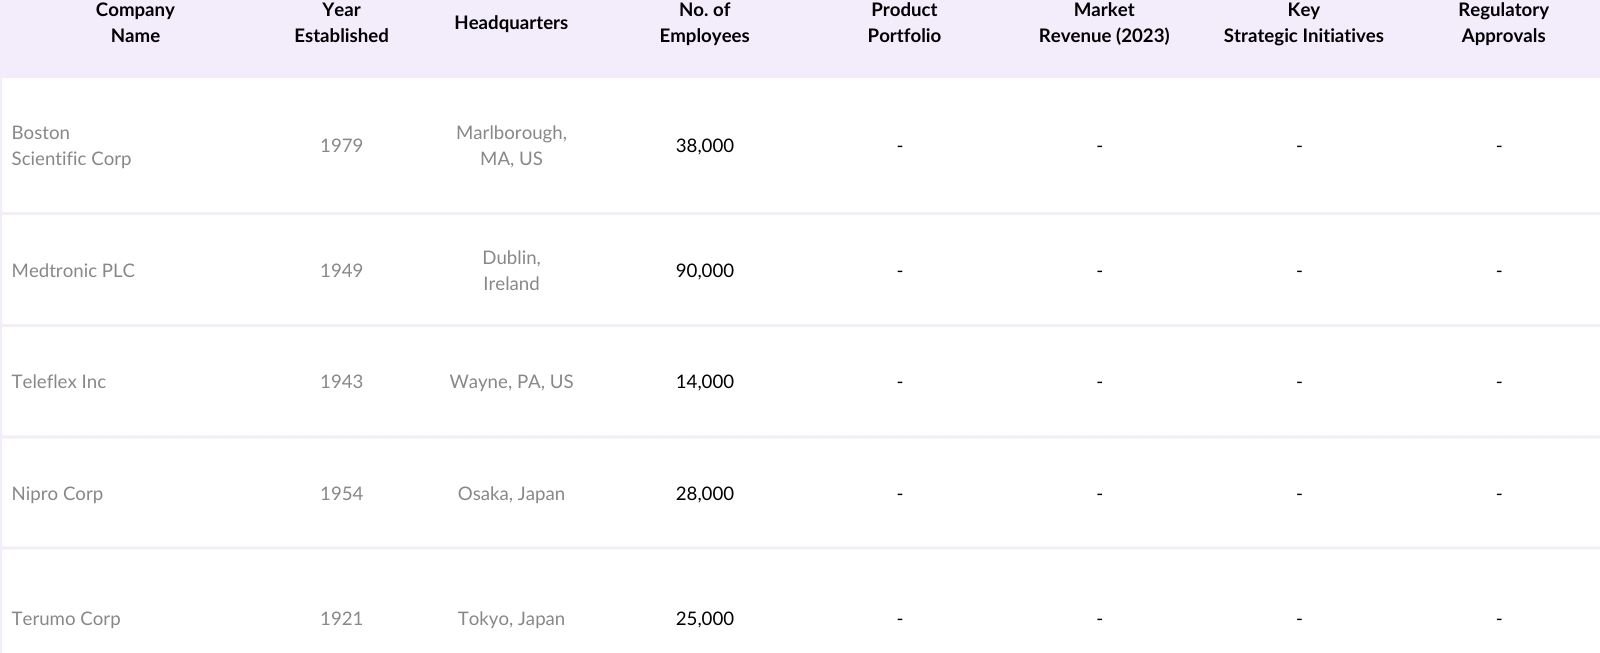Select the Medtronic PLC cell
Screen dimensions: 1600x653
pos(73,270)
